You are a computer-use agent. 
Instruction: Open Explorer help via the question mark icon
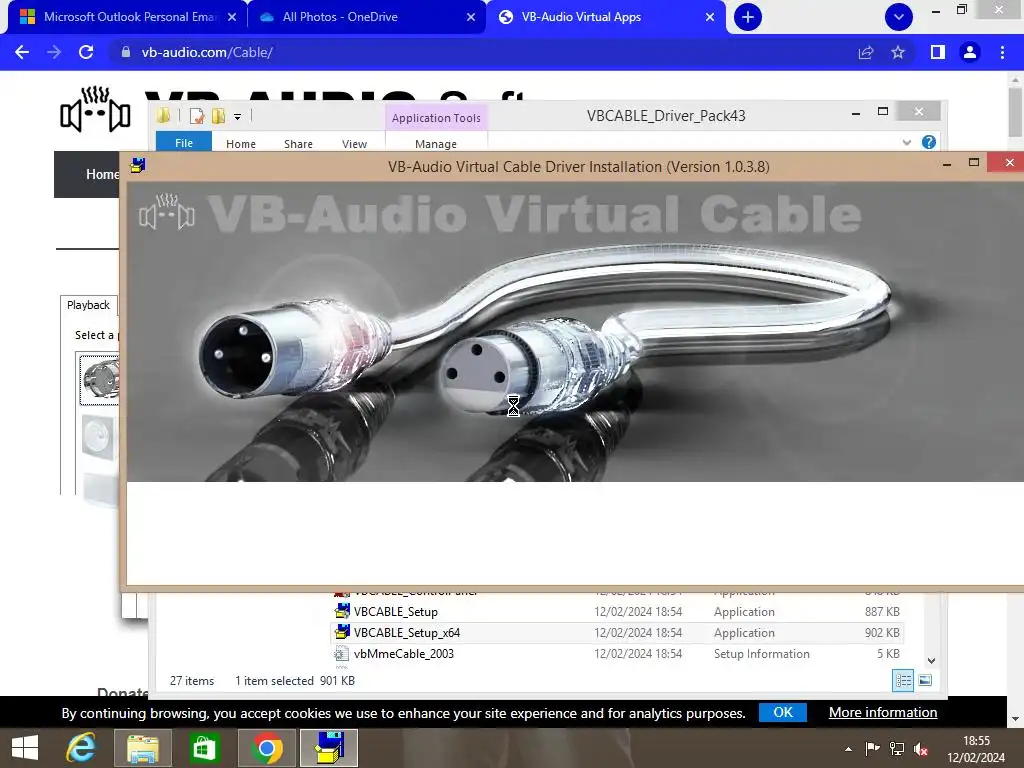pyautogui.click(x=929, y=142)
